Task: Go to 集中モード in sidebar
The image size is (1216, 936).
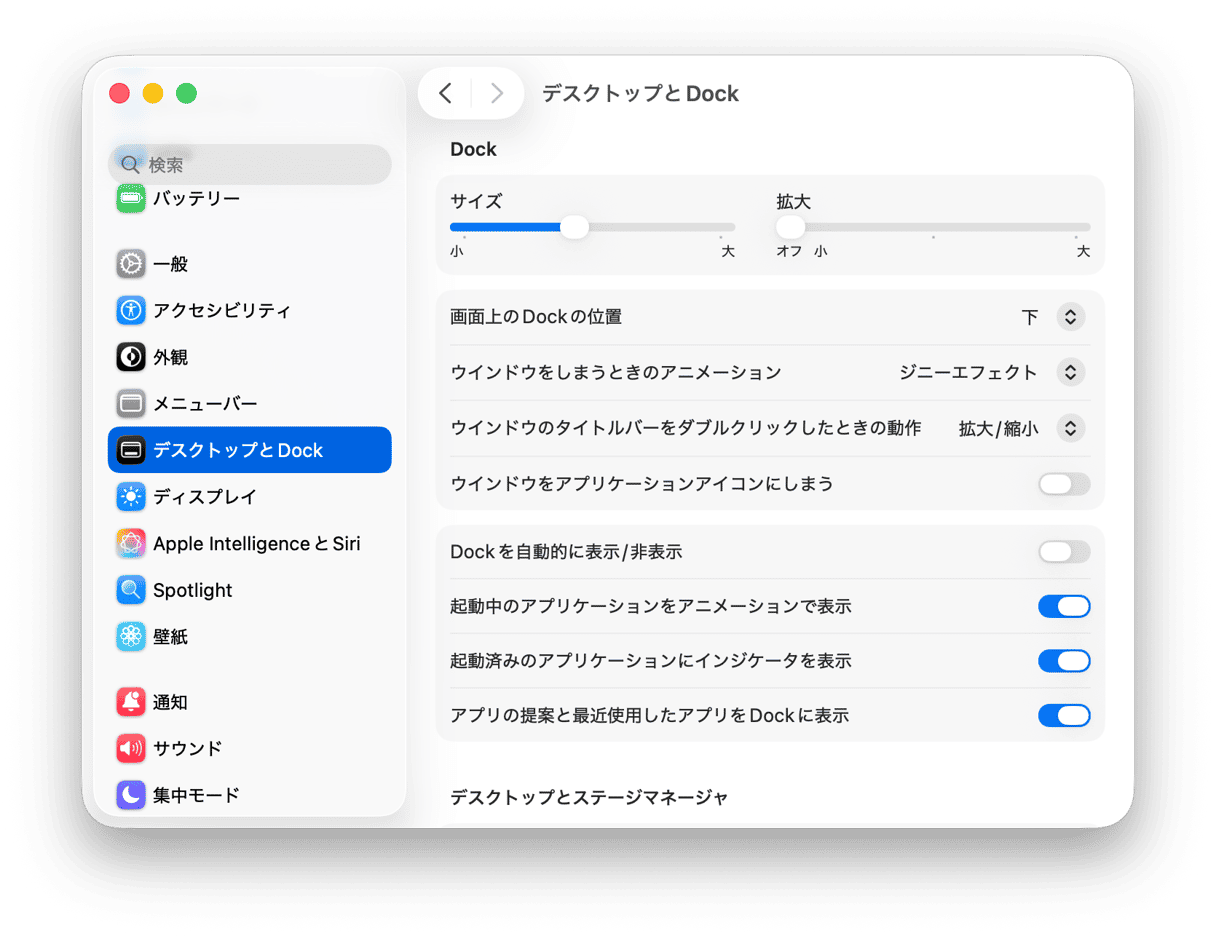Action: pyautogui.click(x=196, y=795)
